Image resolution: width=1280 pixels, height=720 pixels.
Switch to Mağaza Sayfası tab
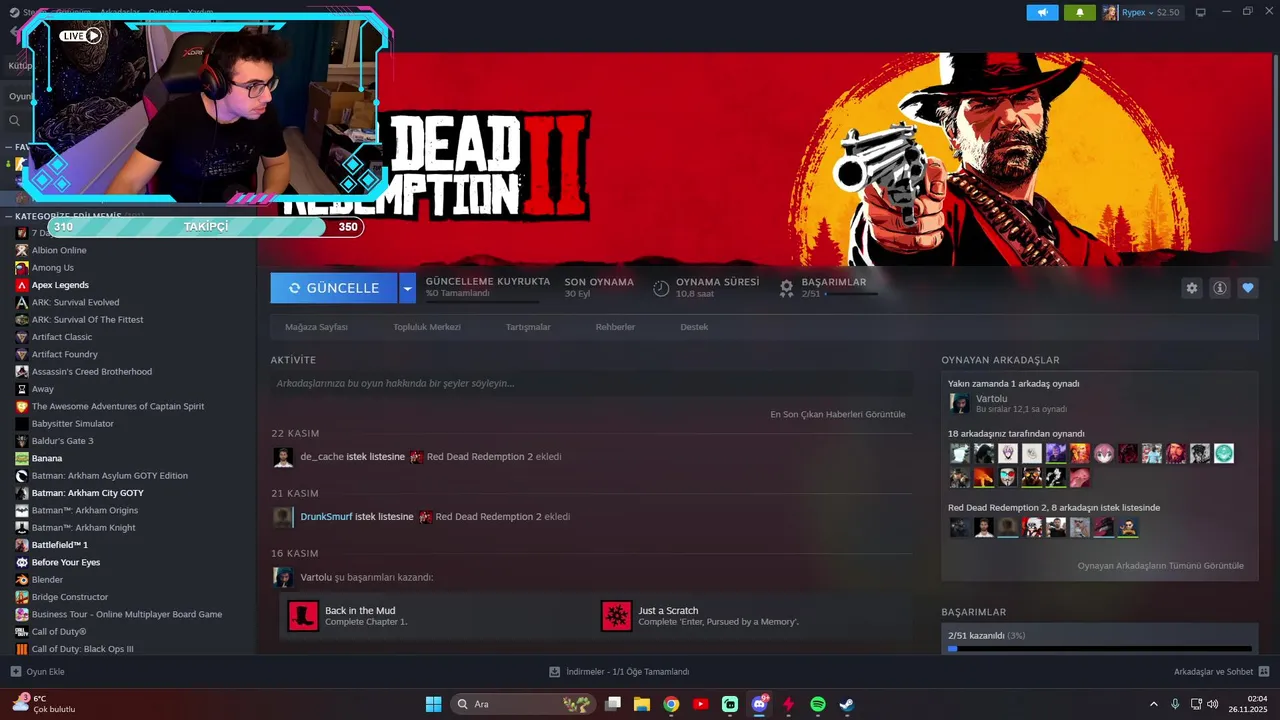point(316,327)
